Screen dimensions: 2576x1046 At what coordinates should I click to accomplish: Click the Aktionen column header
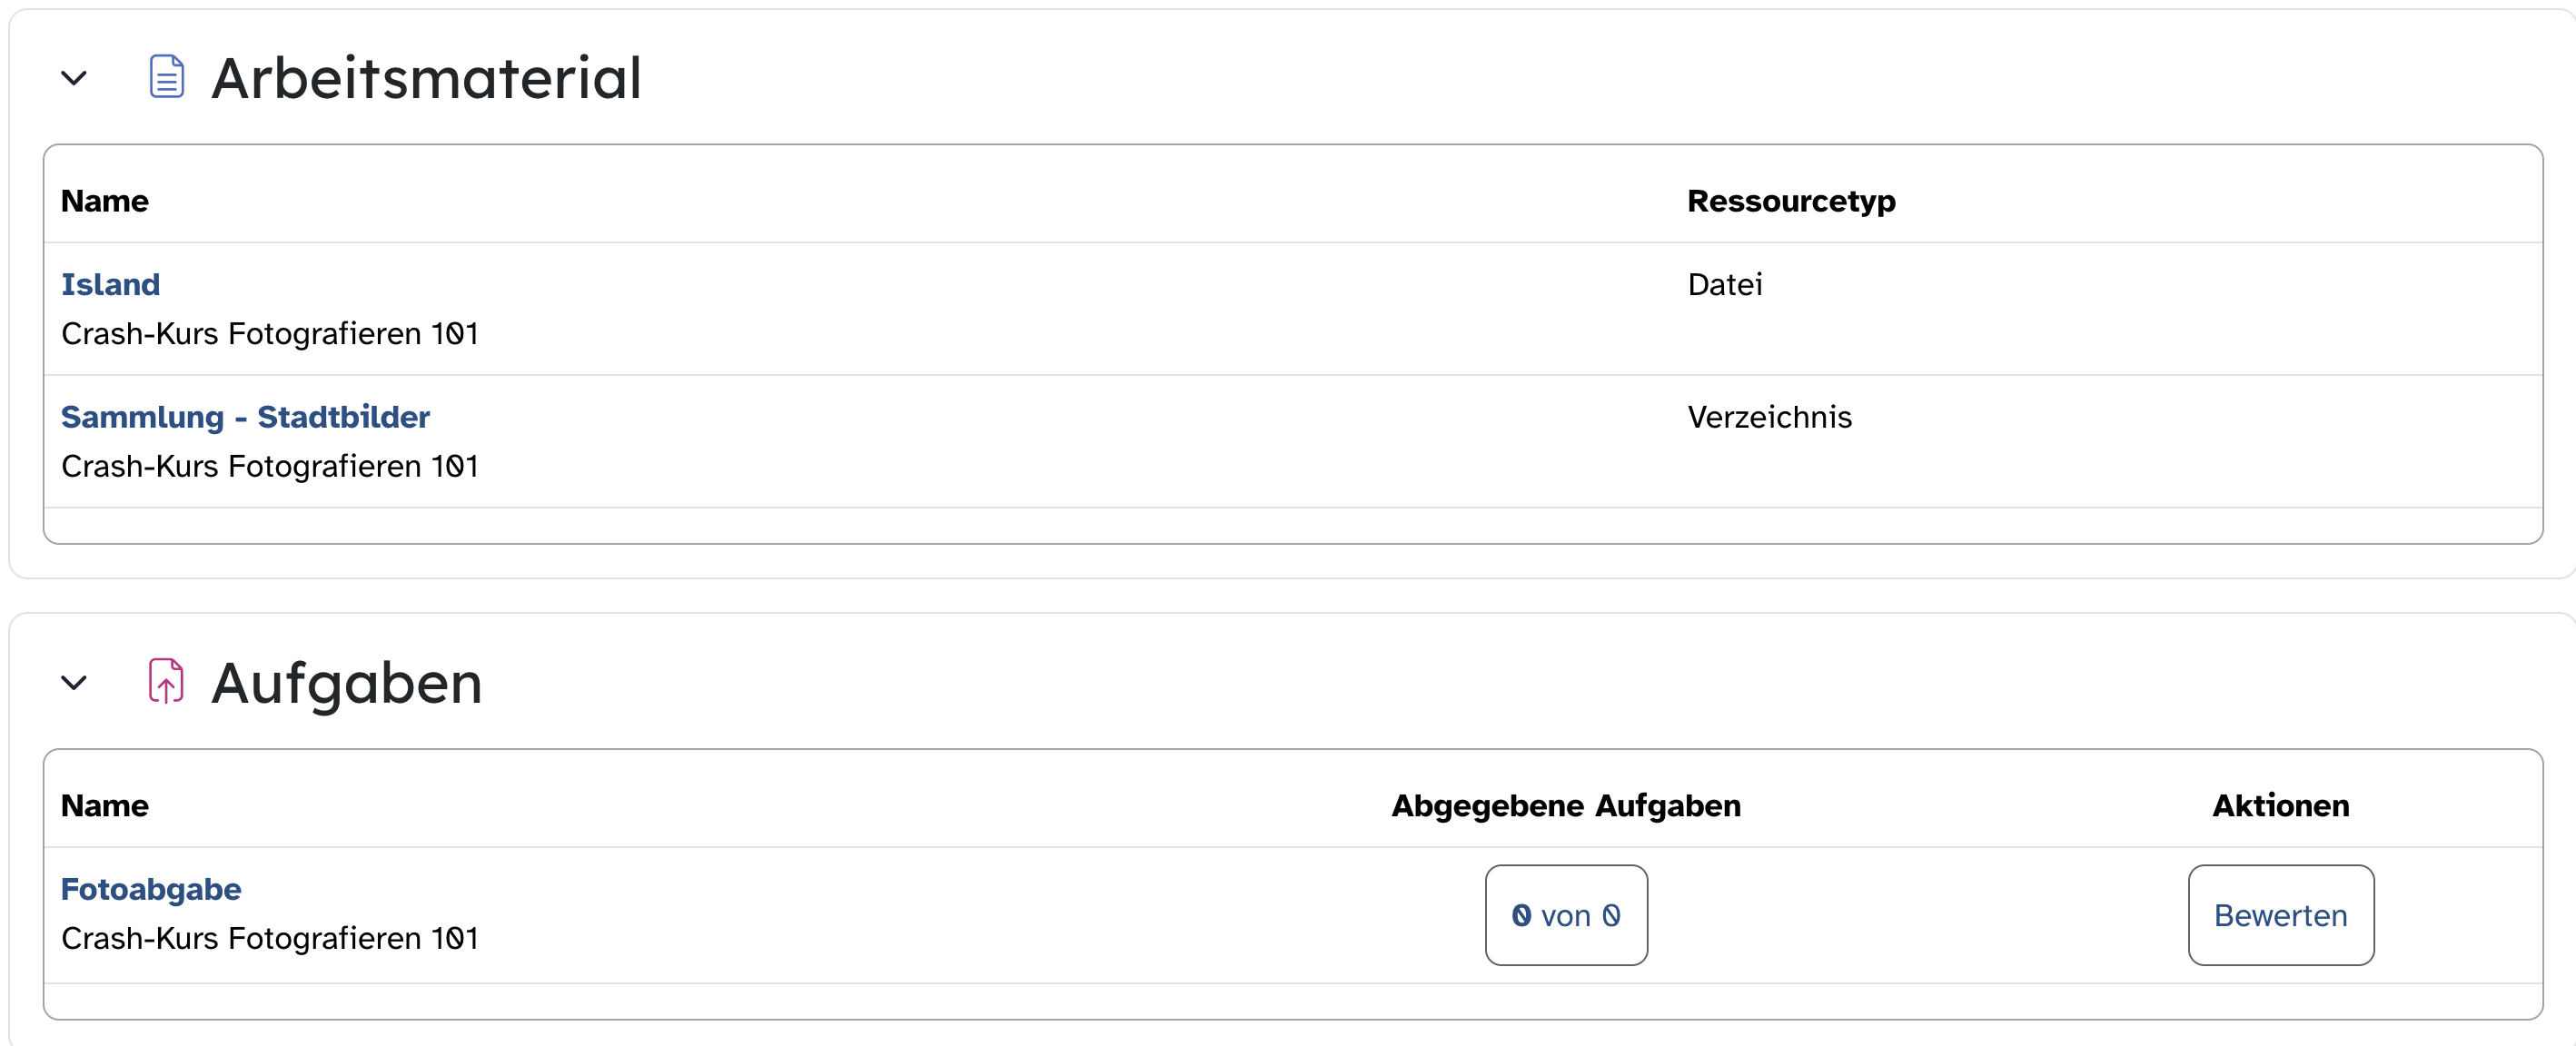click(x=2280, y=806)
